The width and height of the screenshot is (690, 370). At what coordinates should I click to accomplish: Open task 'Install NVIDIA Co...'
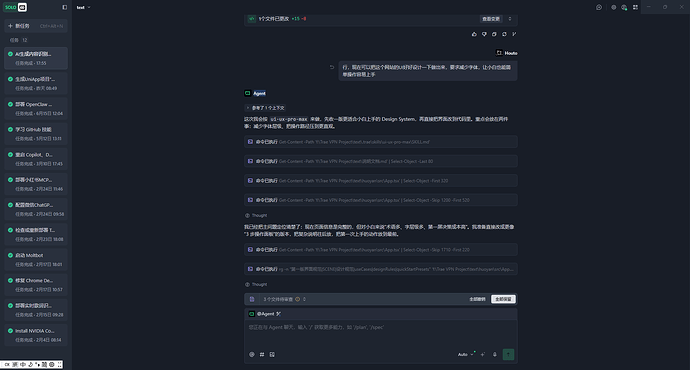click(36, 335)
